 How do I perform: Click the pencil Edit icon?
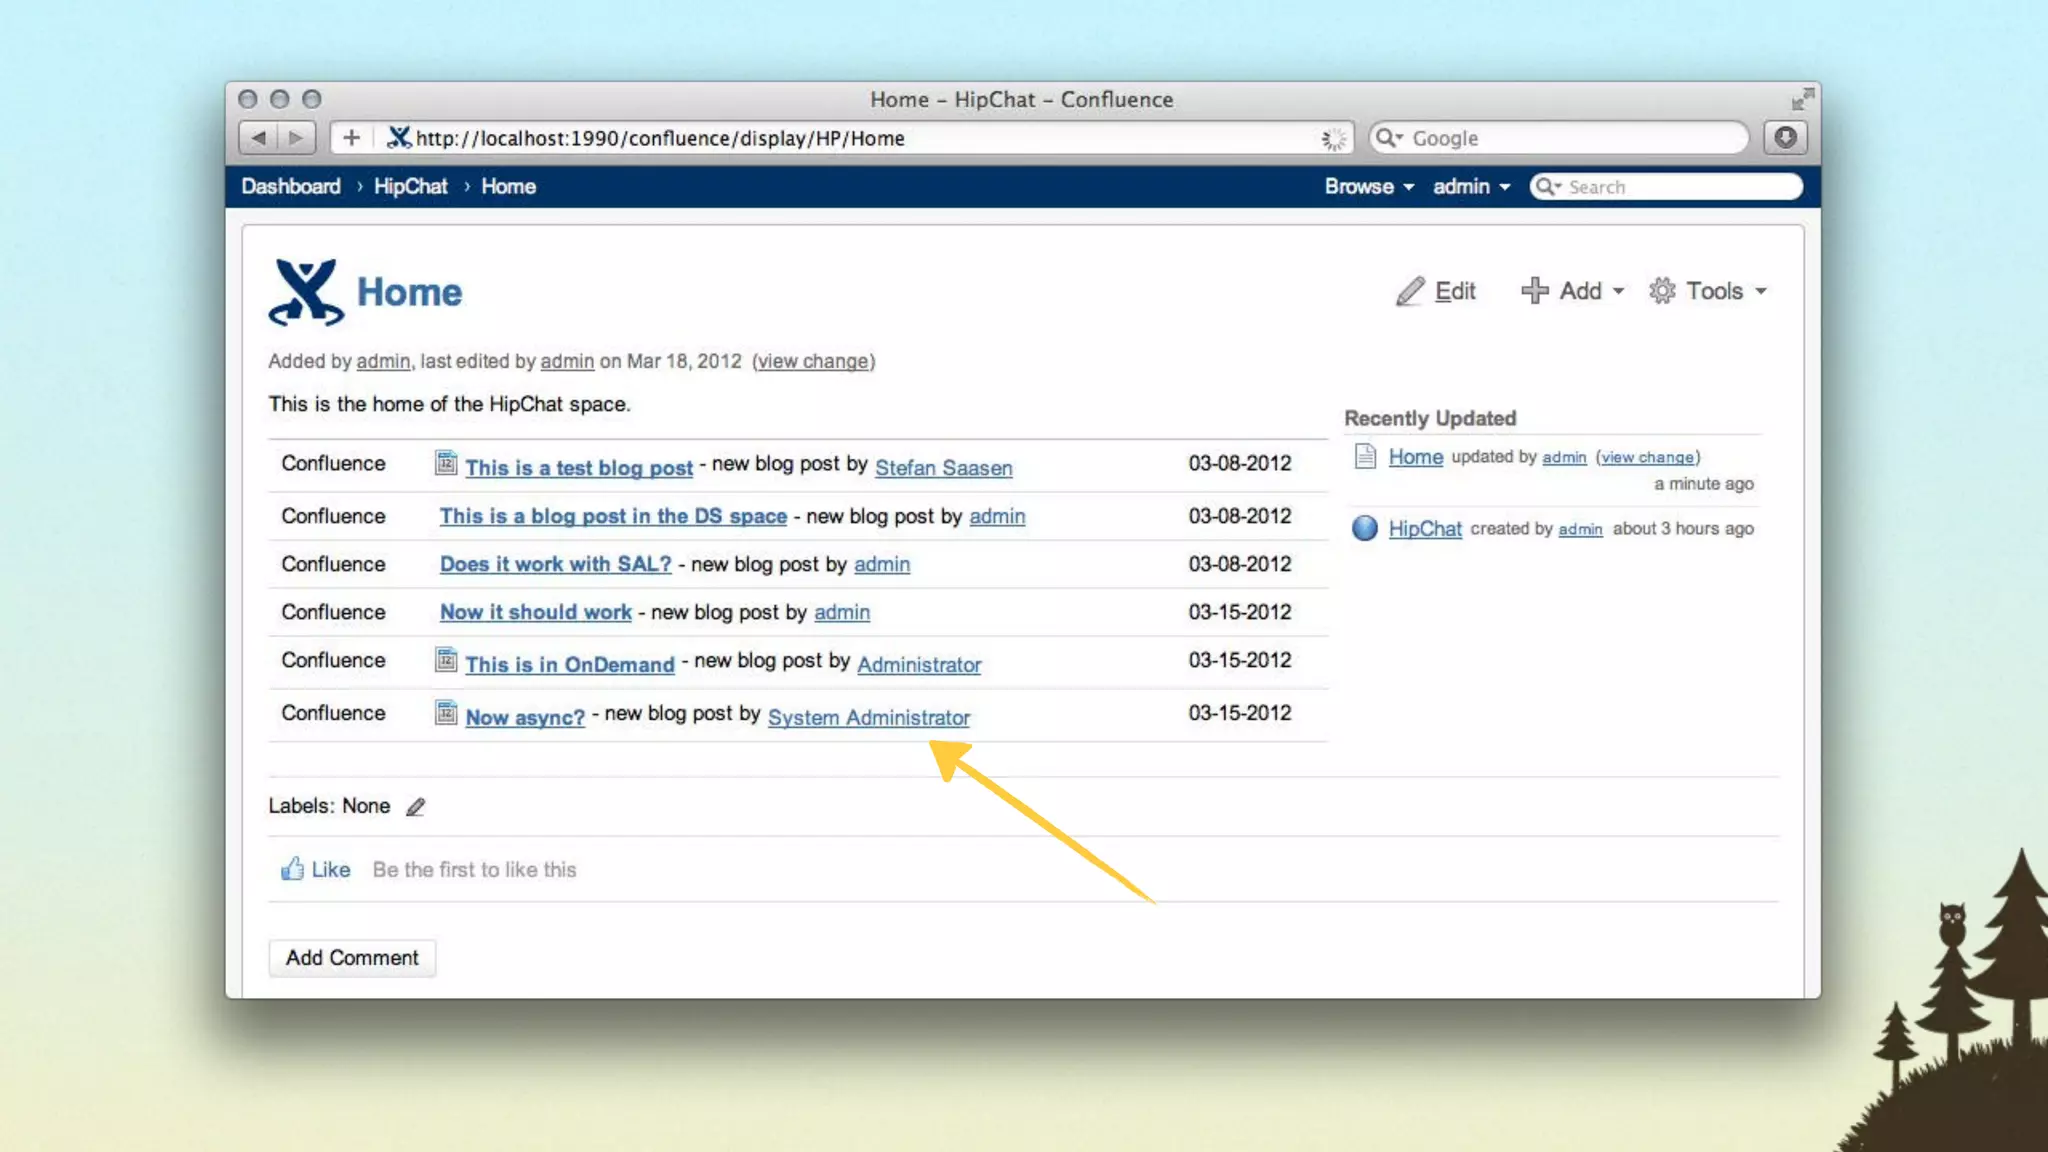pos(1410,291)
